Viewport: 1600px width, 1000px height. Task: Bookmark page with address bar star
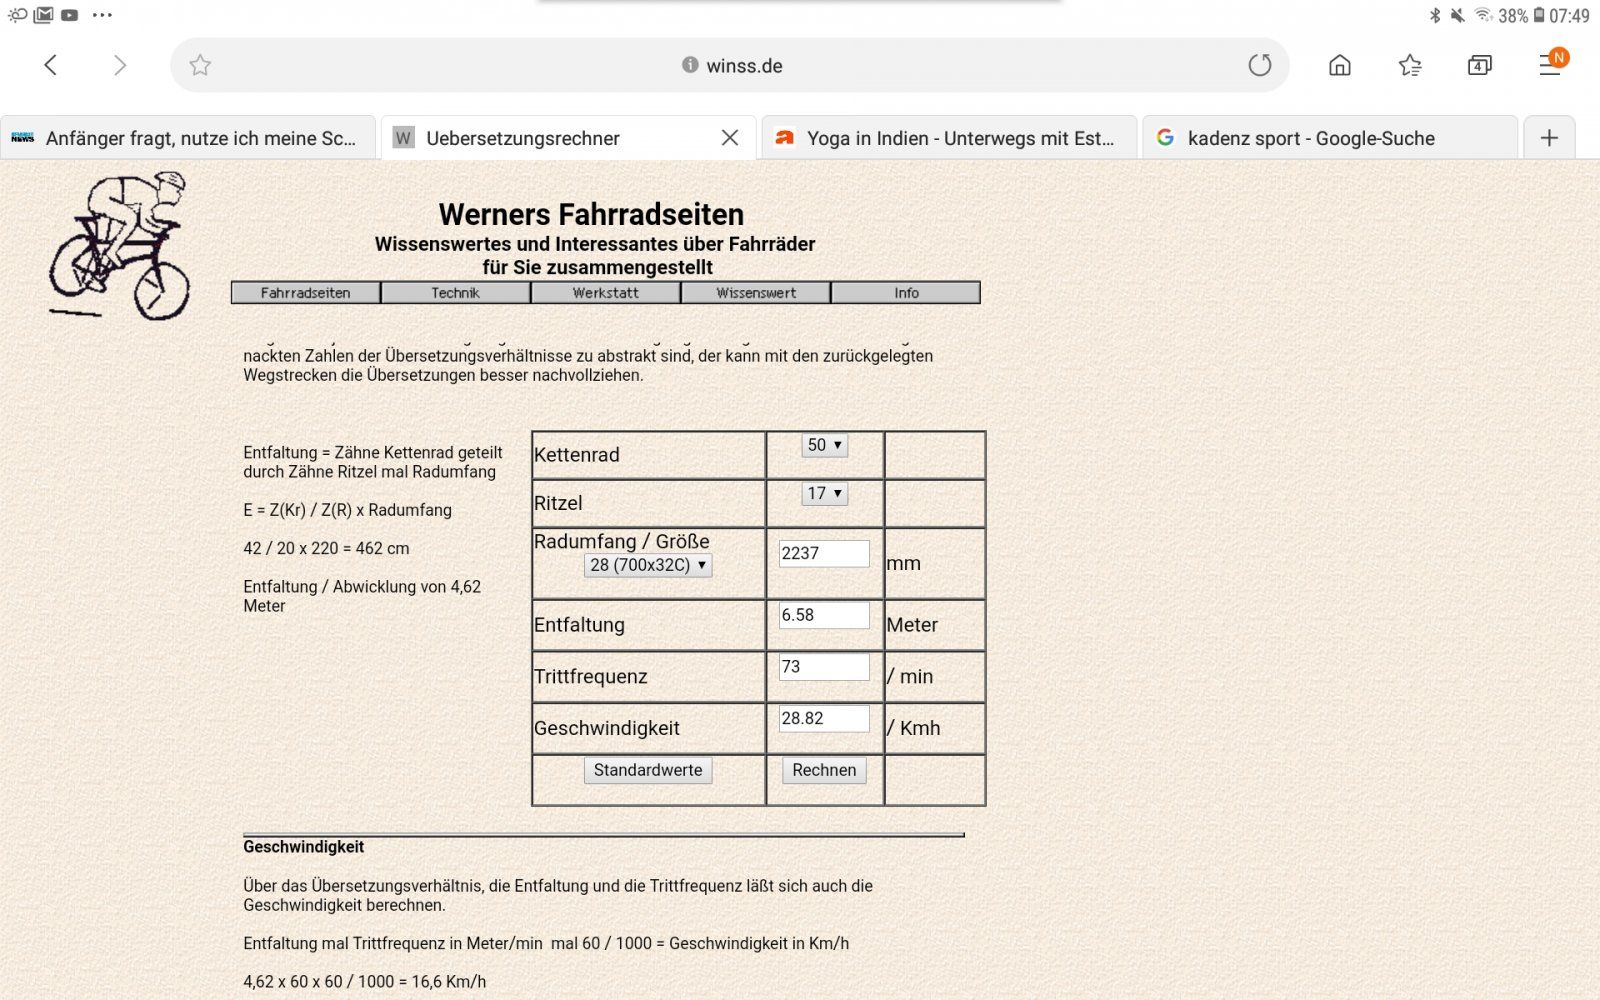coord(200,65)
